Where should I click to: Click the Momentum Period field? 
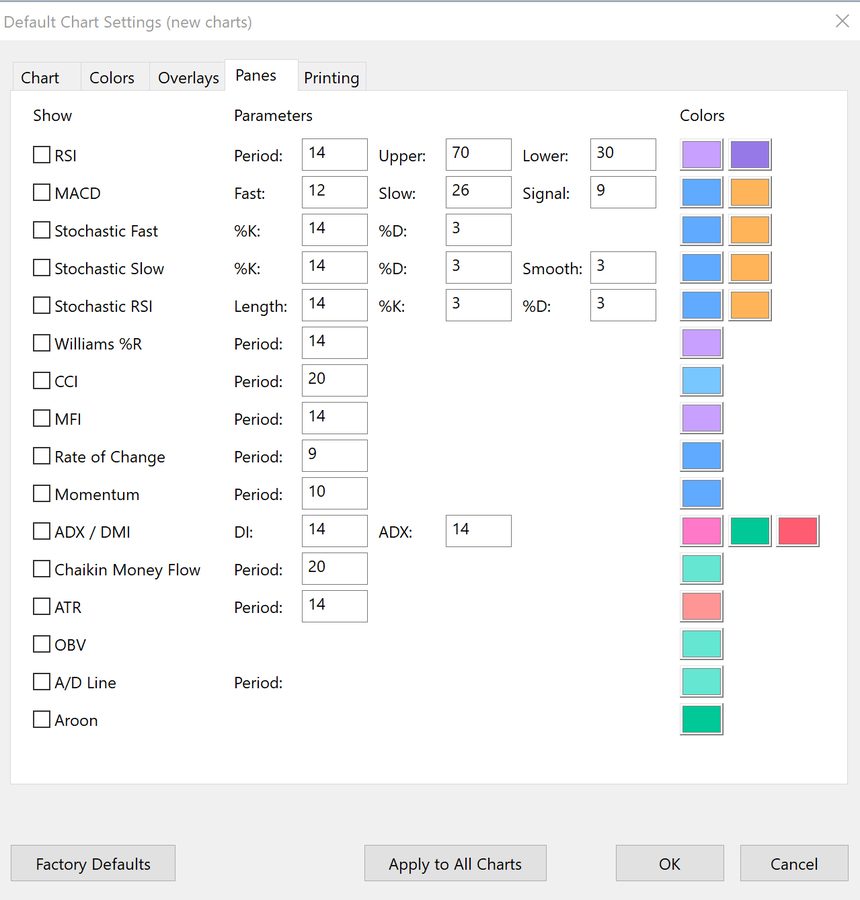(x=335, y=493)
